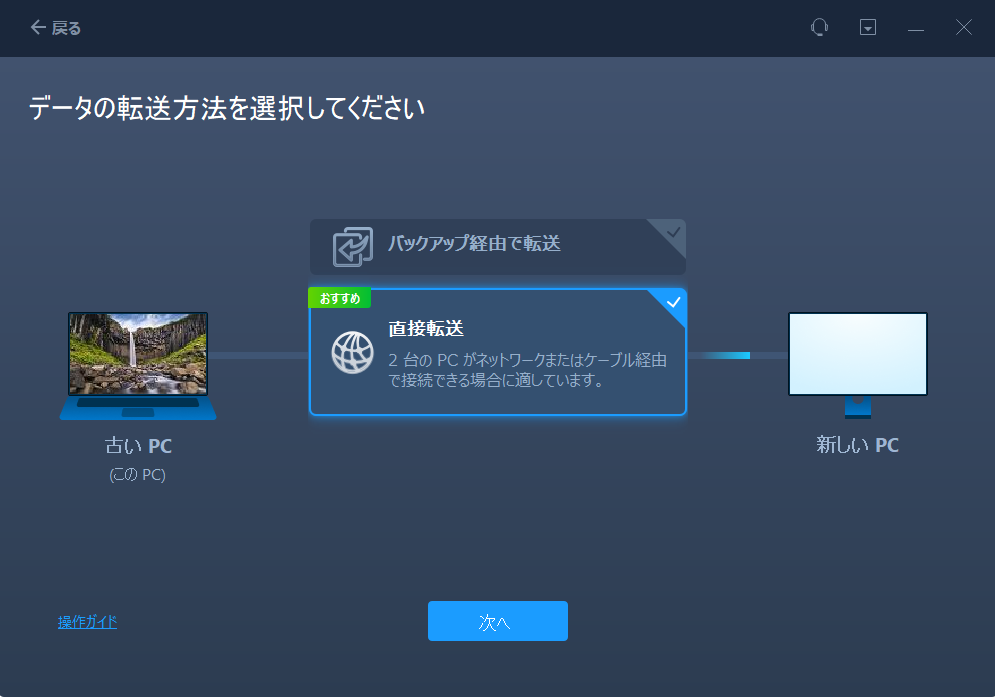Viewport: 995px width, 697px height.
Task: Click the (この PC) caption
Action: (x=137, y=475)
